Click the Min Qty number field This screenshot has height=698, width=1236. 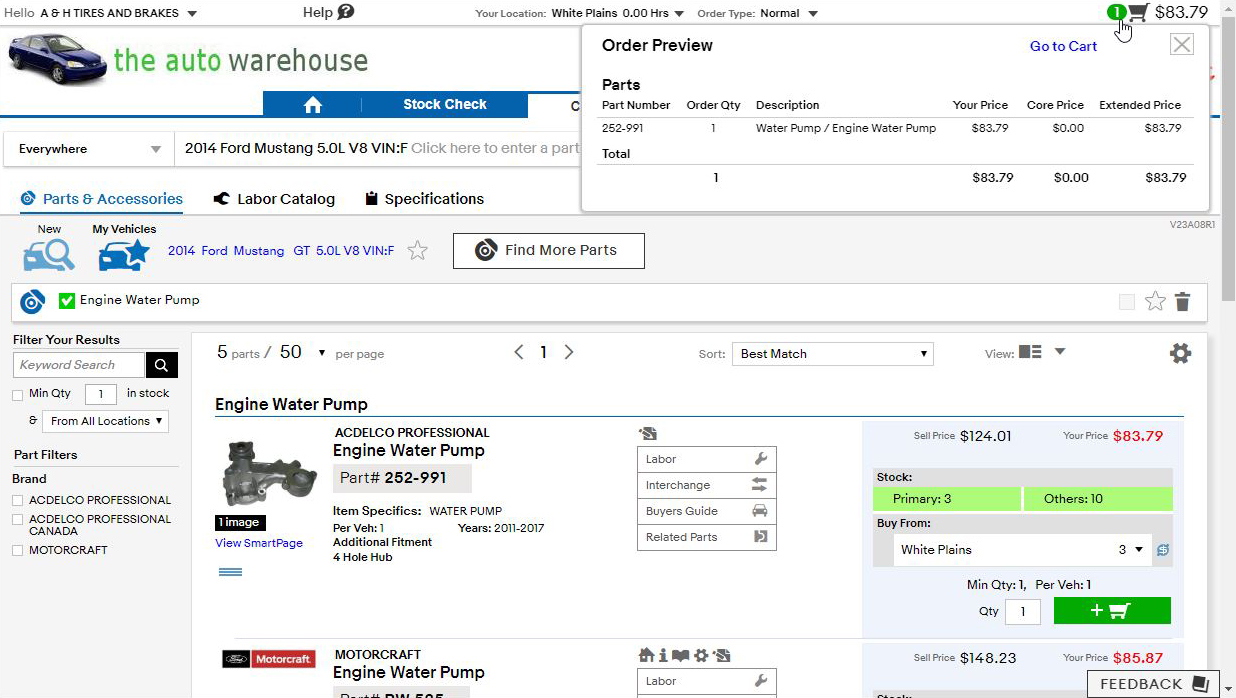(101, 394)
